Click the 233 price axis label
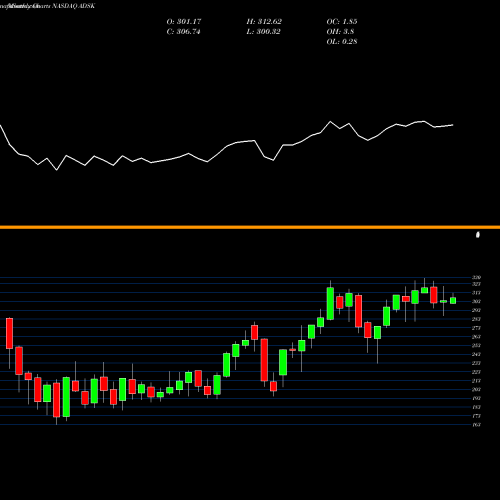 476,363
